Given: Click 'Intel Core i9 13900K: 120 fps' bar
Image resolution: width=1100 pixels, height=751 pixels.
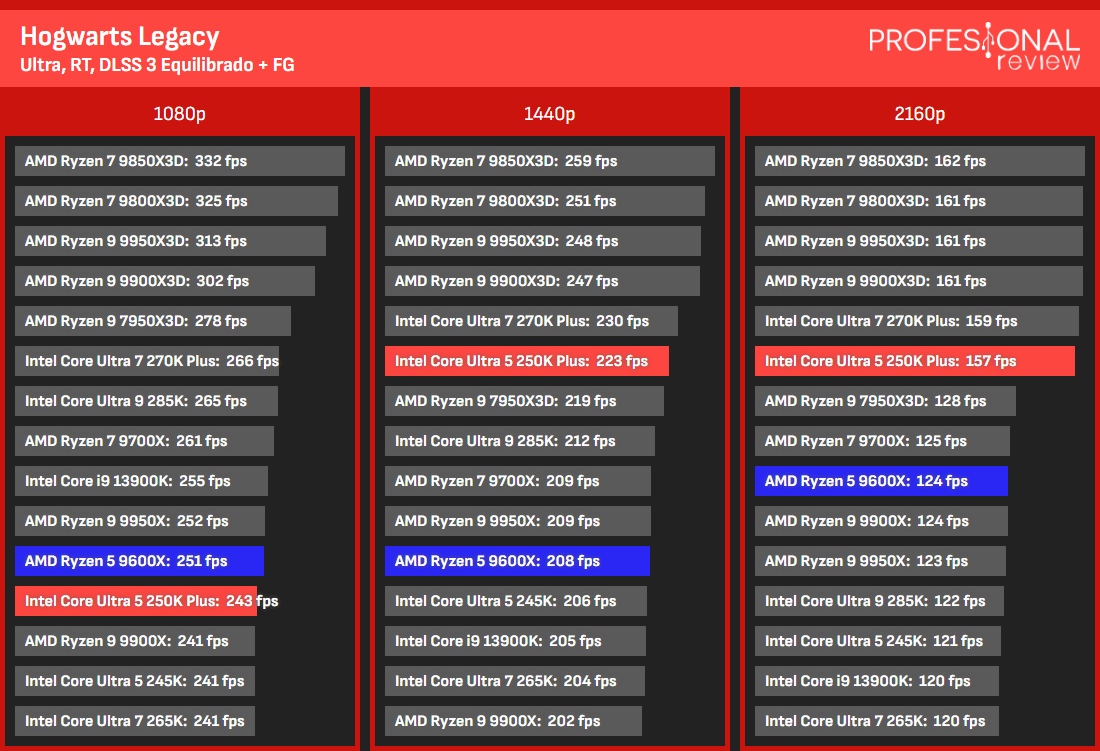Looking at the screenshot, I should [877, 681].
